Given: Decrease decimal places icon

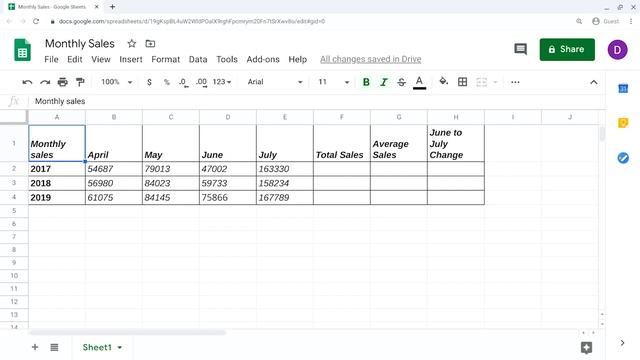Looking at the screenshot, I should [184, 82].
